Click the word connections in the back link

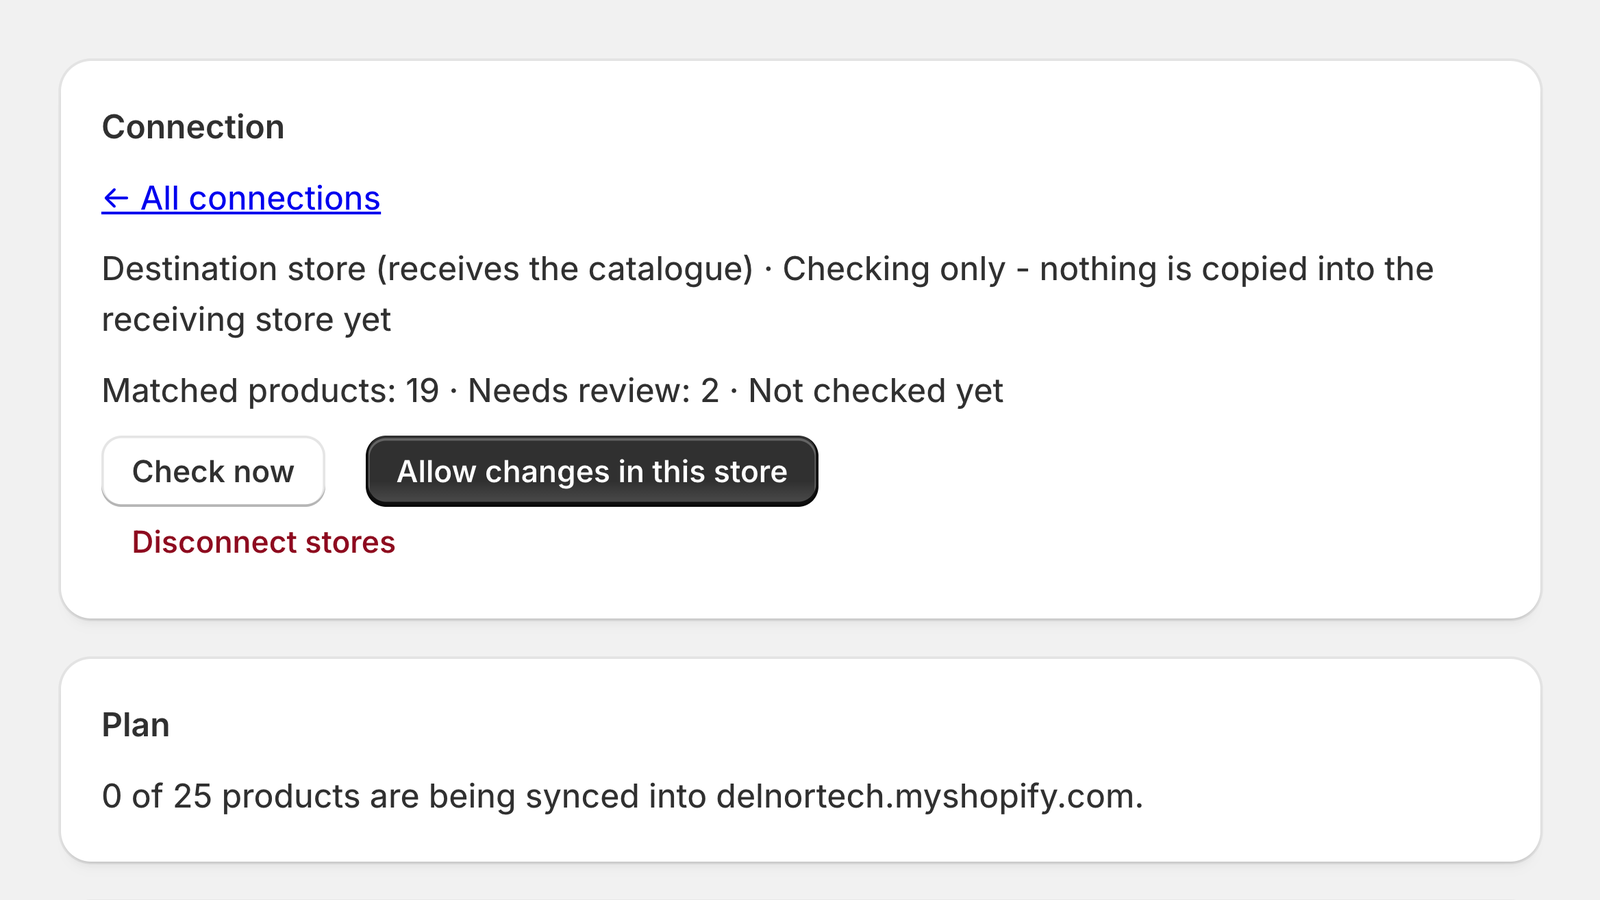pyautogui.click(x=285, y=199)
